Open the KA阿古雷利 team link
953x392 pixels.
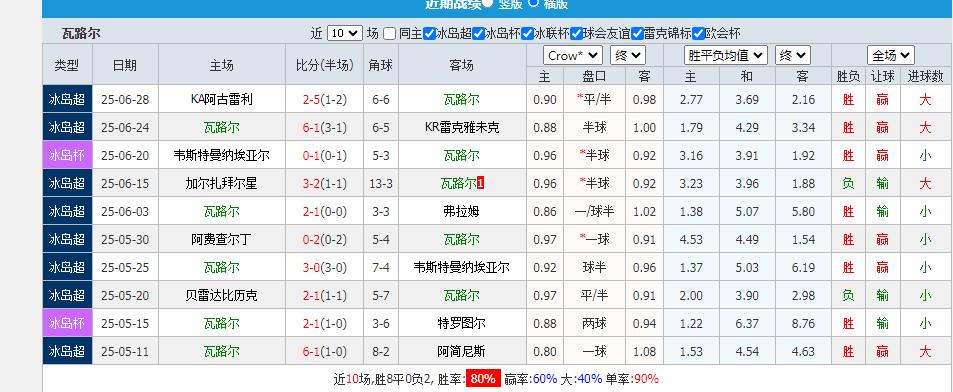(221, 99)
